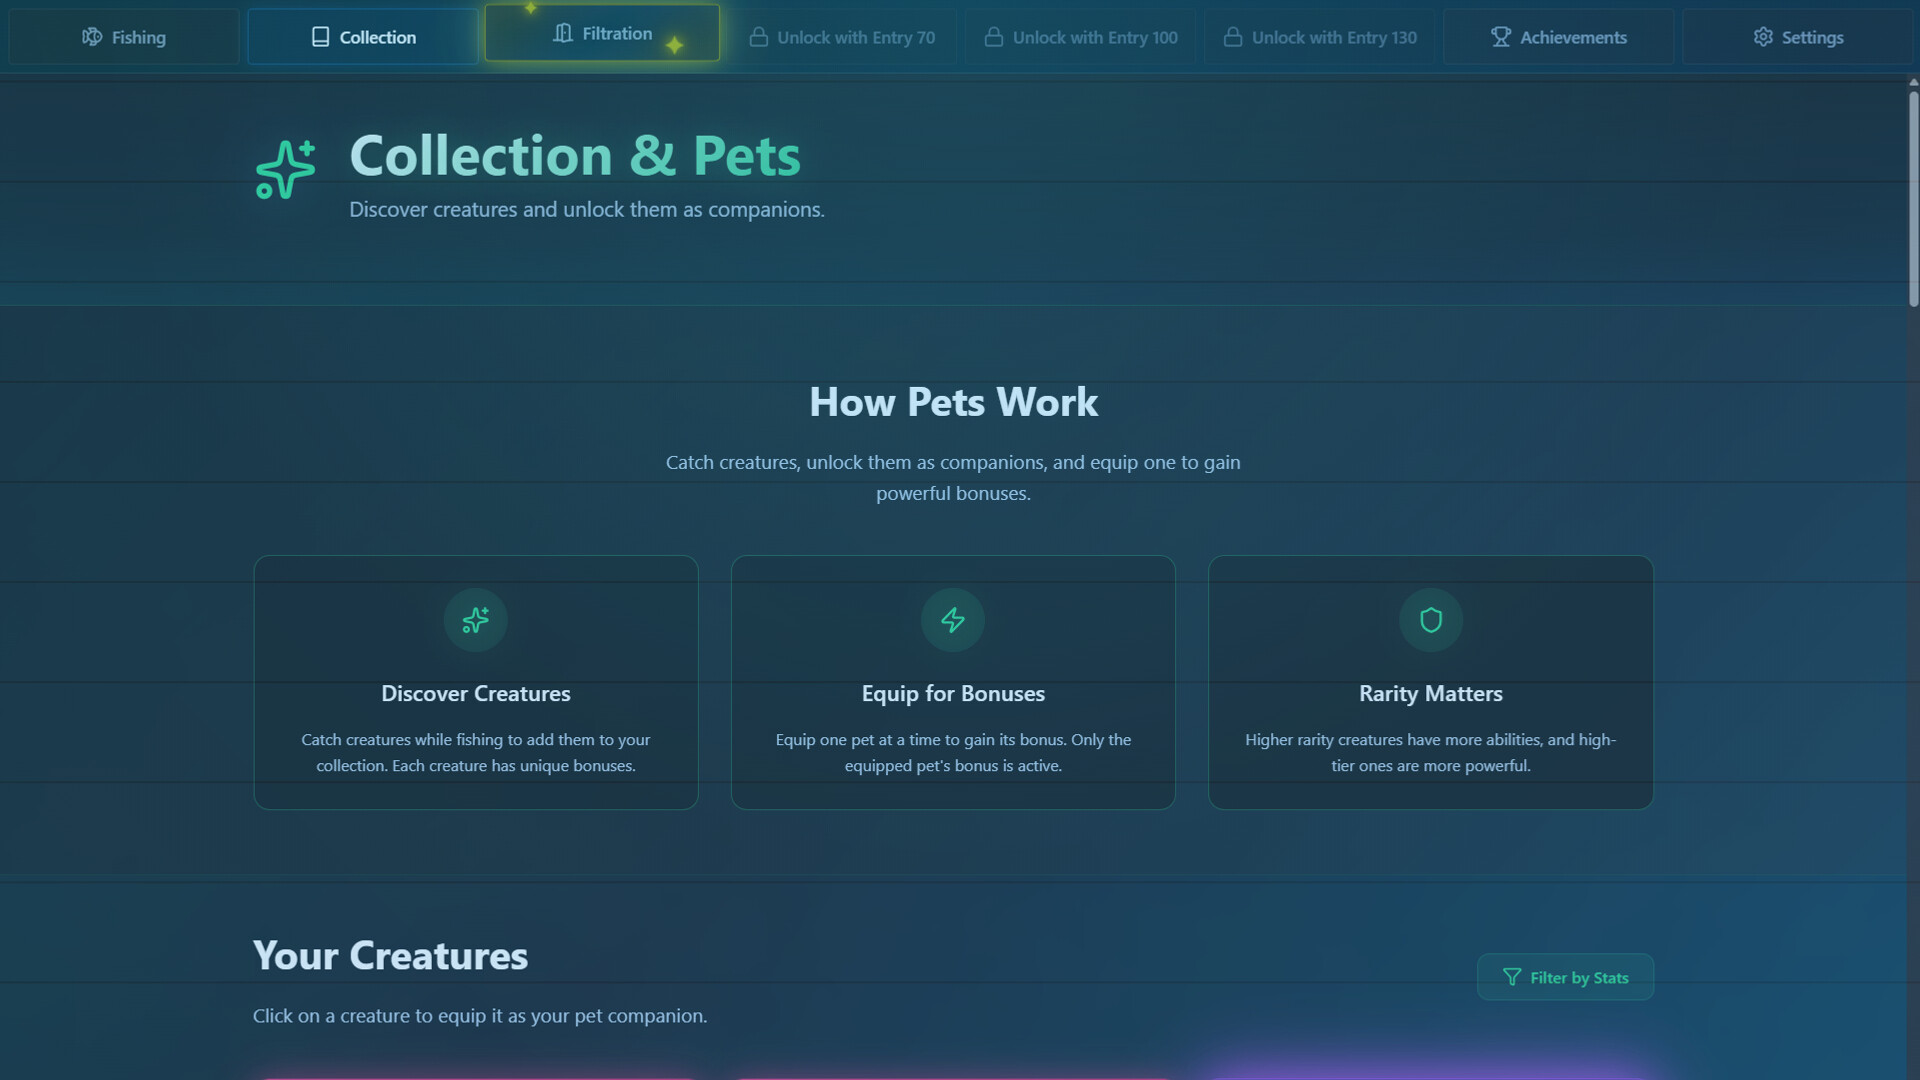Click the shield icon in Rarity Matters card
The width and height of the screenshot is (1920, 1080).
coord(1430,620)
